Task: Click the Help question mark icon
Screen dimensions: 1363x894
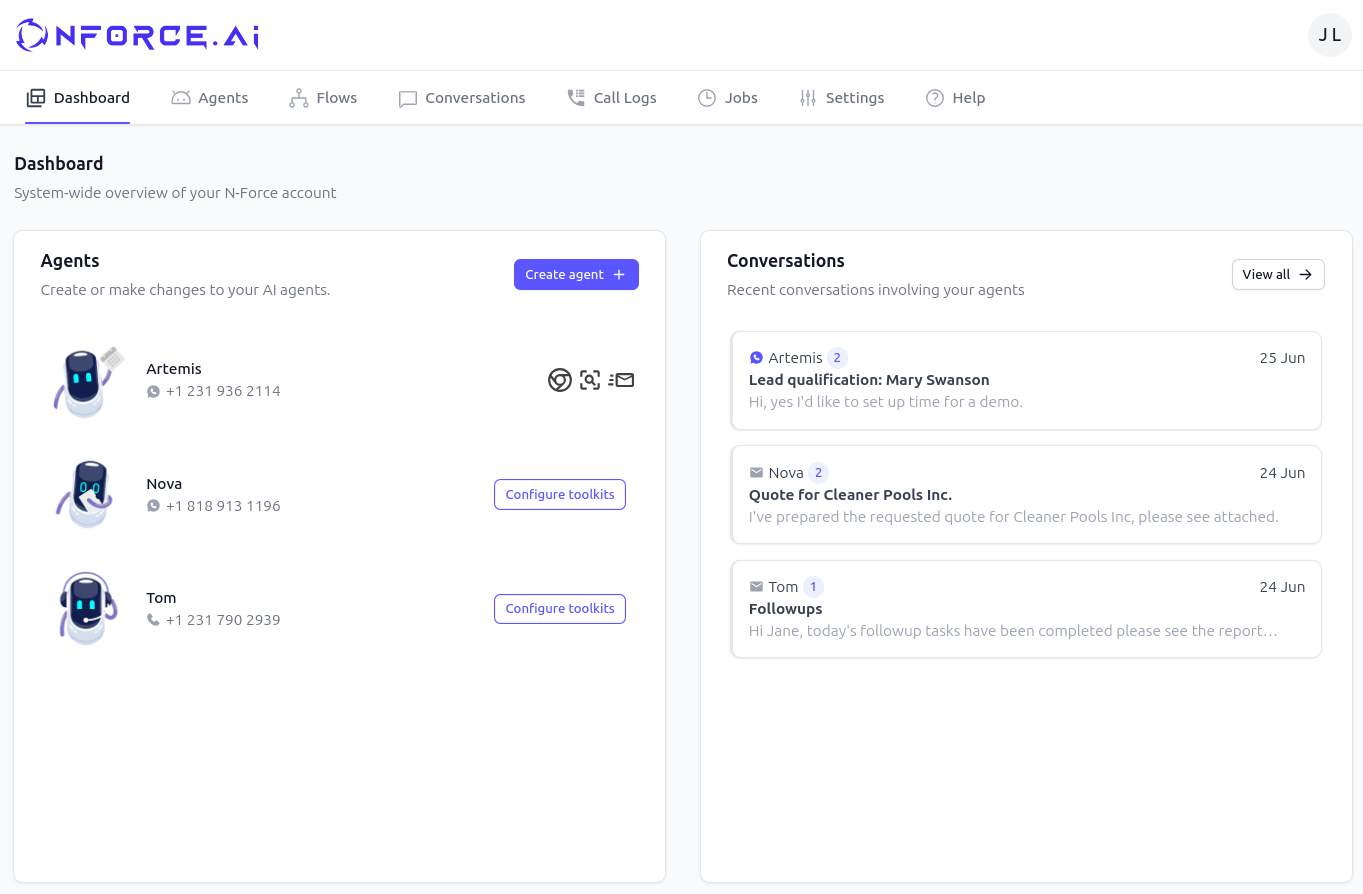Action: (x=933, y=97)
